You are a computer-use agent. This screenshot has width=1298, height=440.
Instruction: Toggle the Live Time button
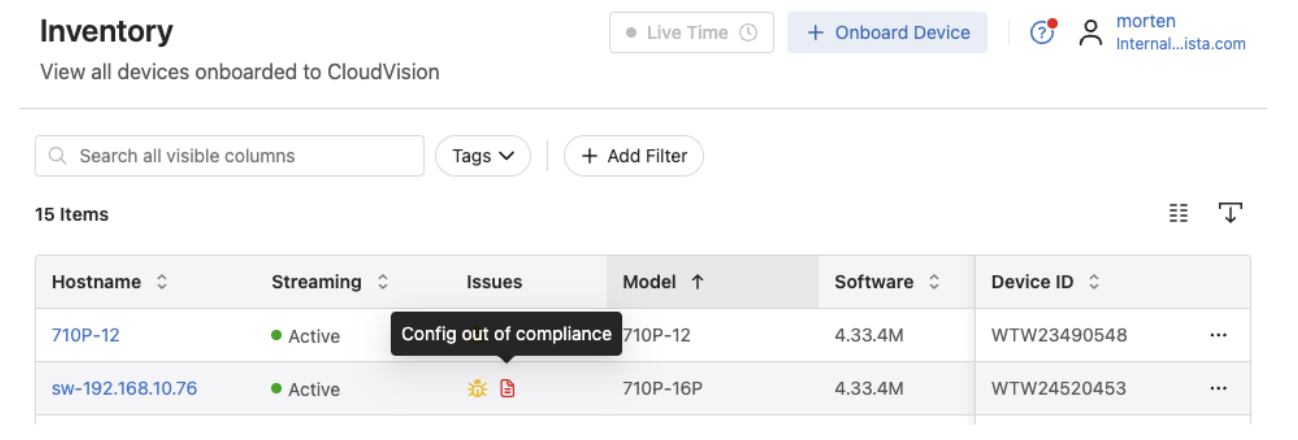pos(691,33)
